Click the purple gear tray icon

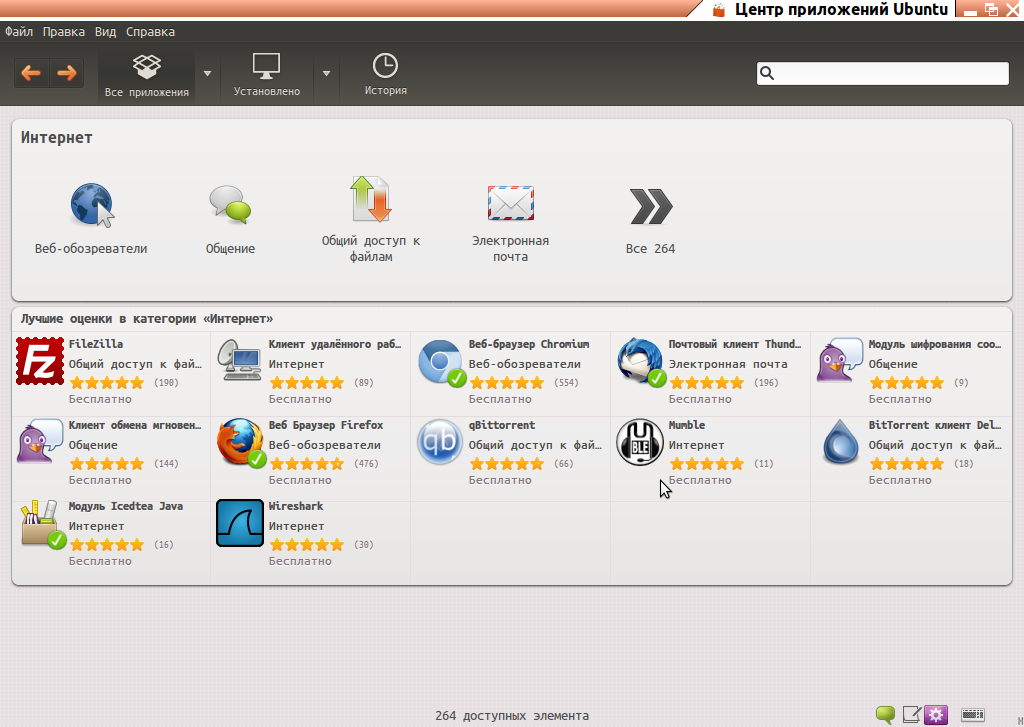pyautogui.click(x=936, y=715)
